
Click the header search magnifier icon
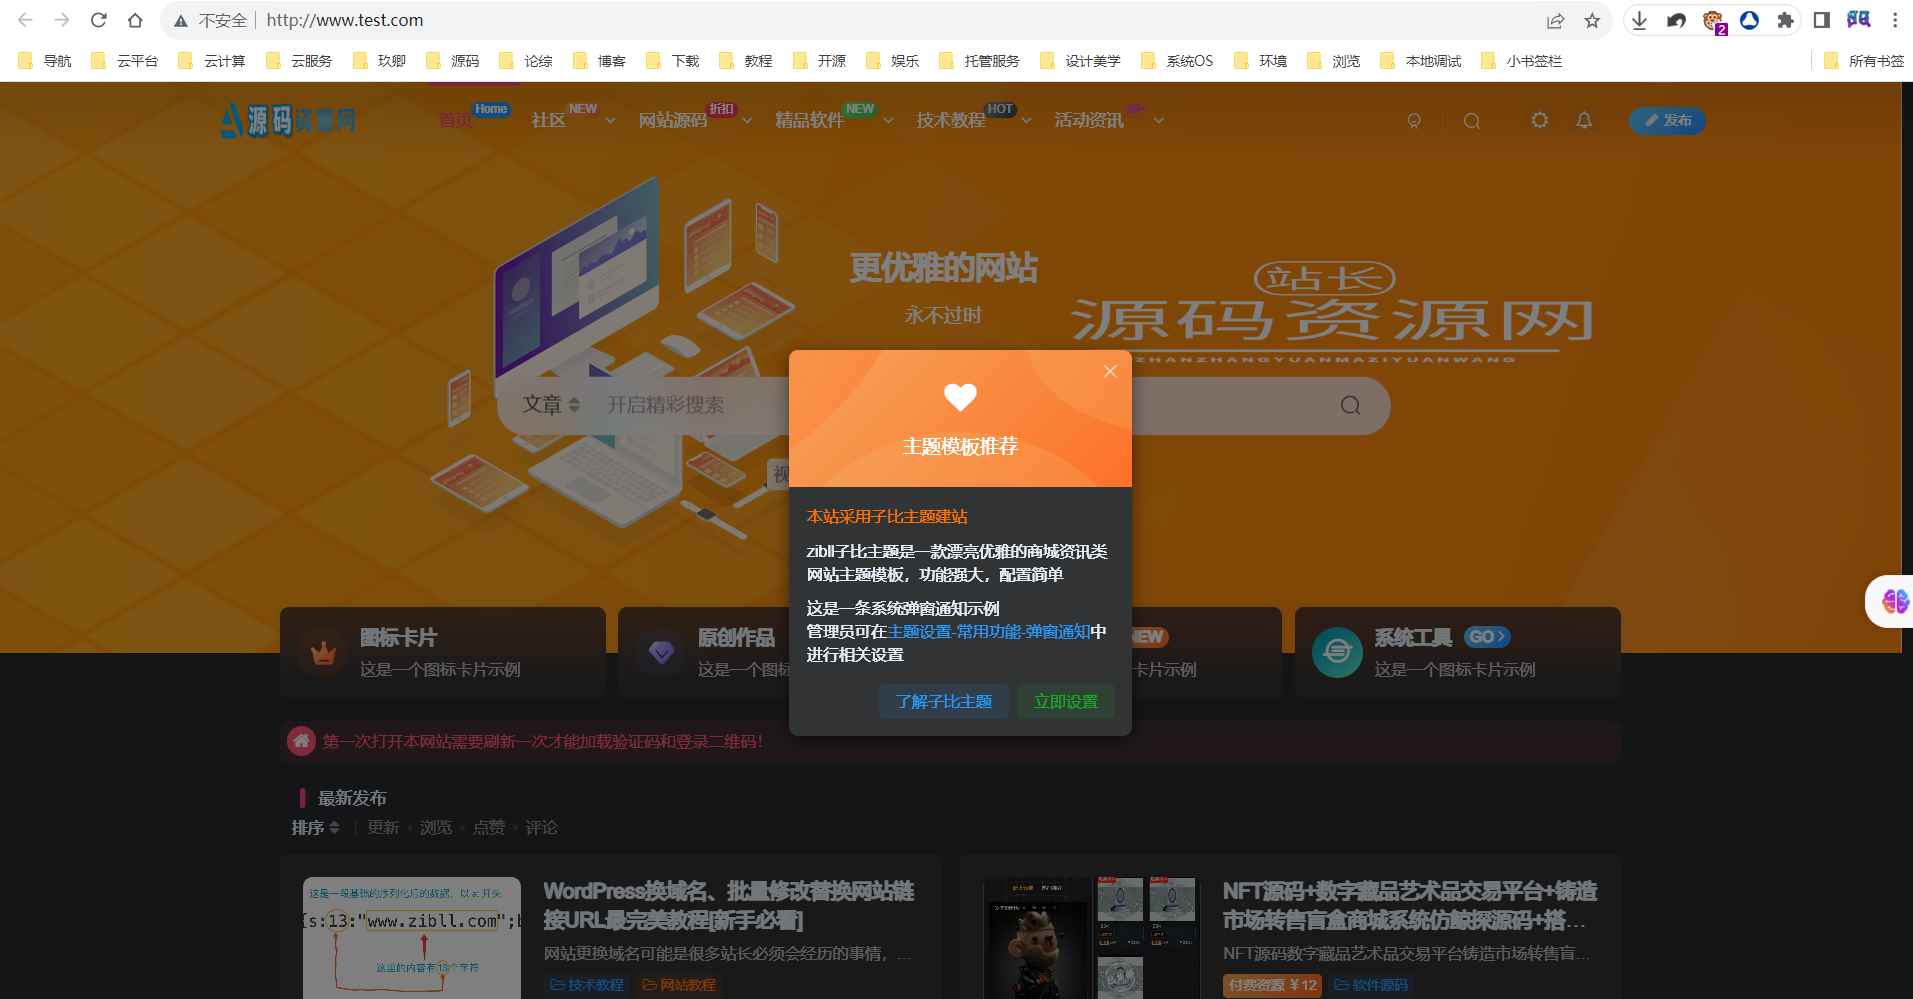pos(1472,121)
